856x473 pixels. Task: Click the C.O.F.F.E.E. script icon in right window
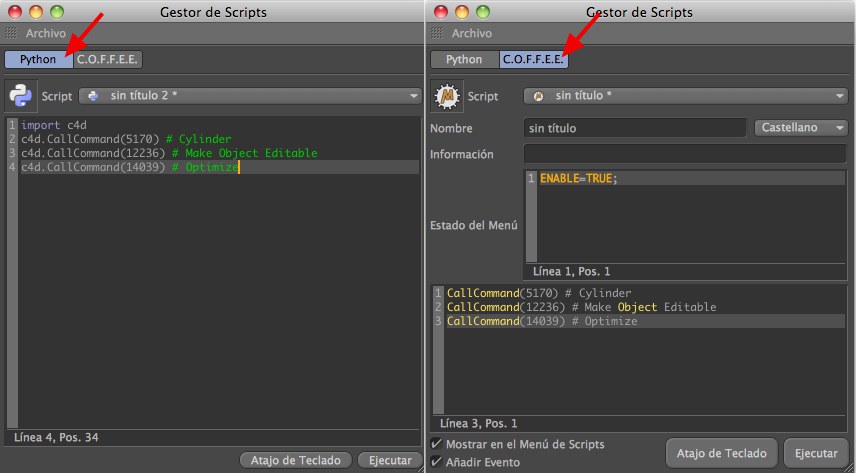pyautogui.click(x=446, y=96)
